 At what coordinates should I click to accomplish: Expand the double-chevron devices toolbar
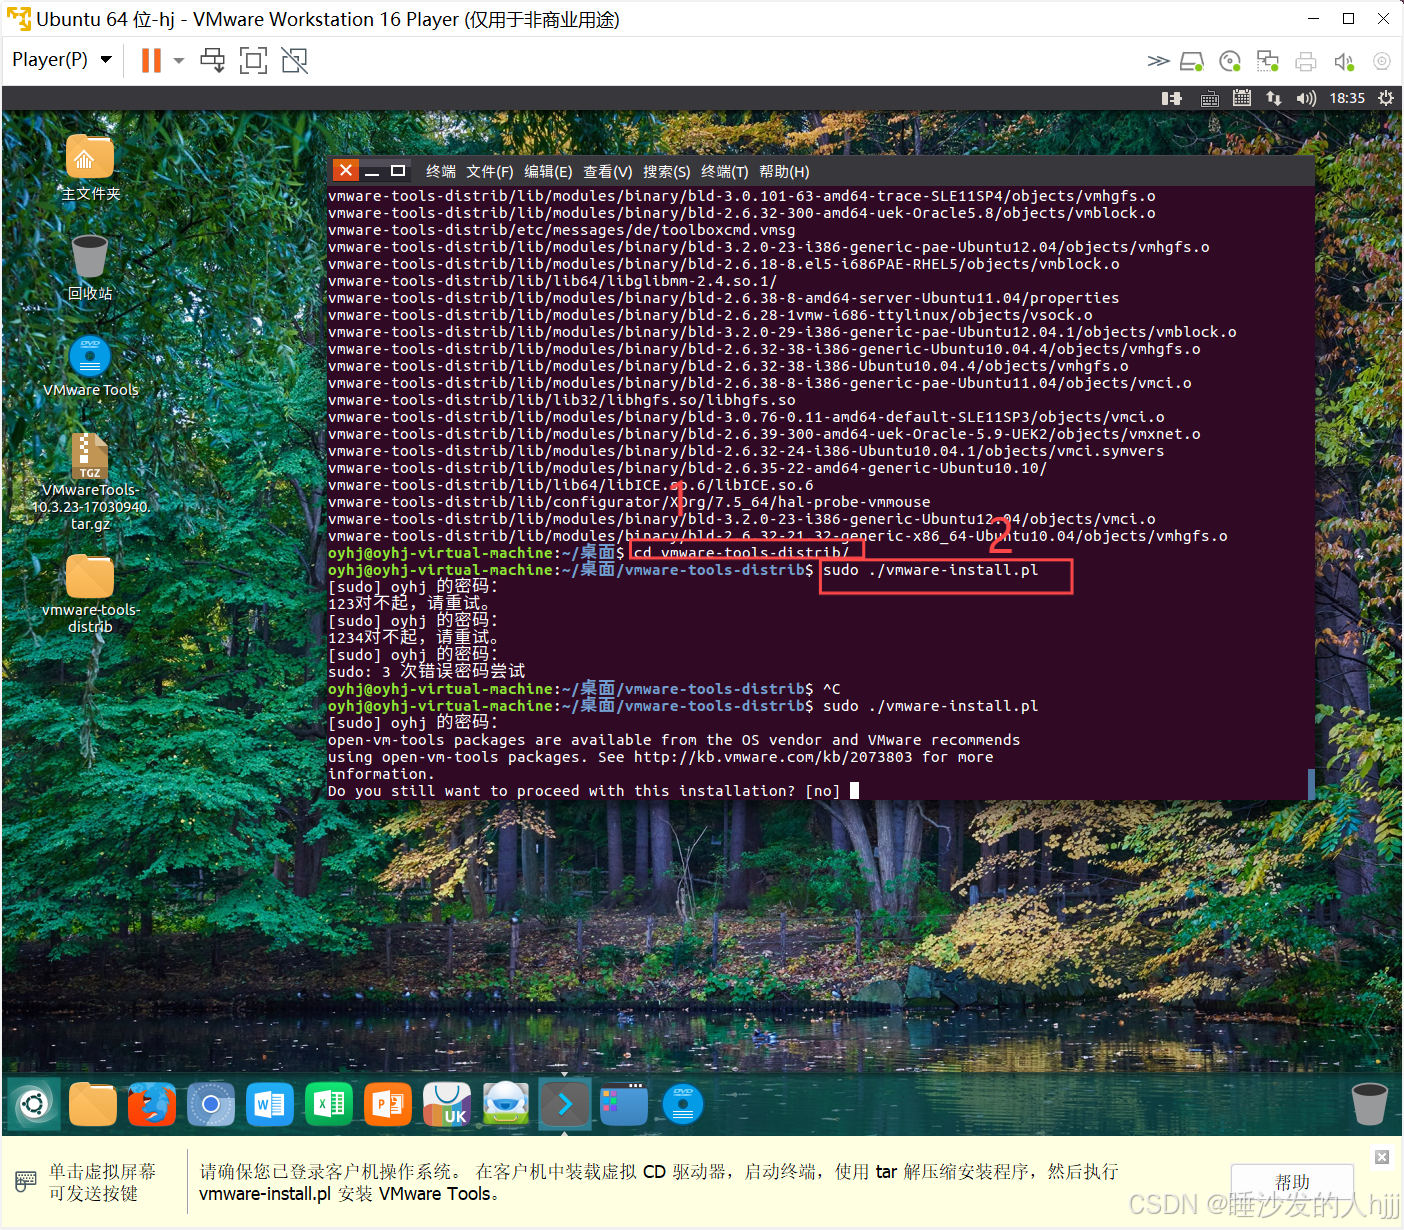(1158, 61)
